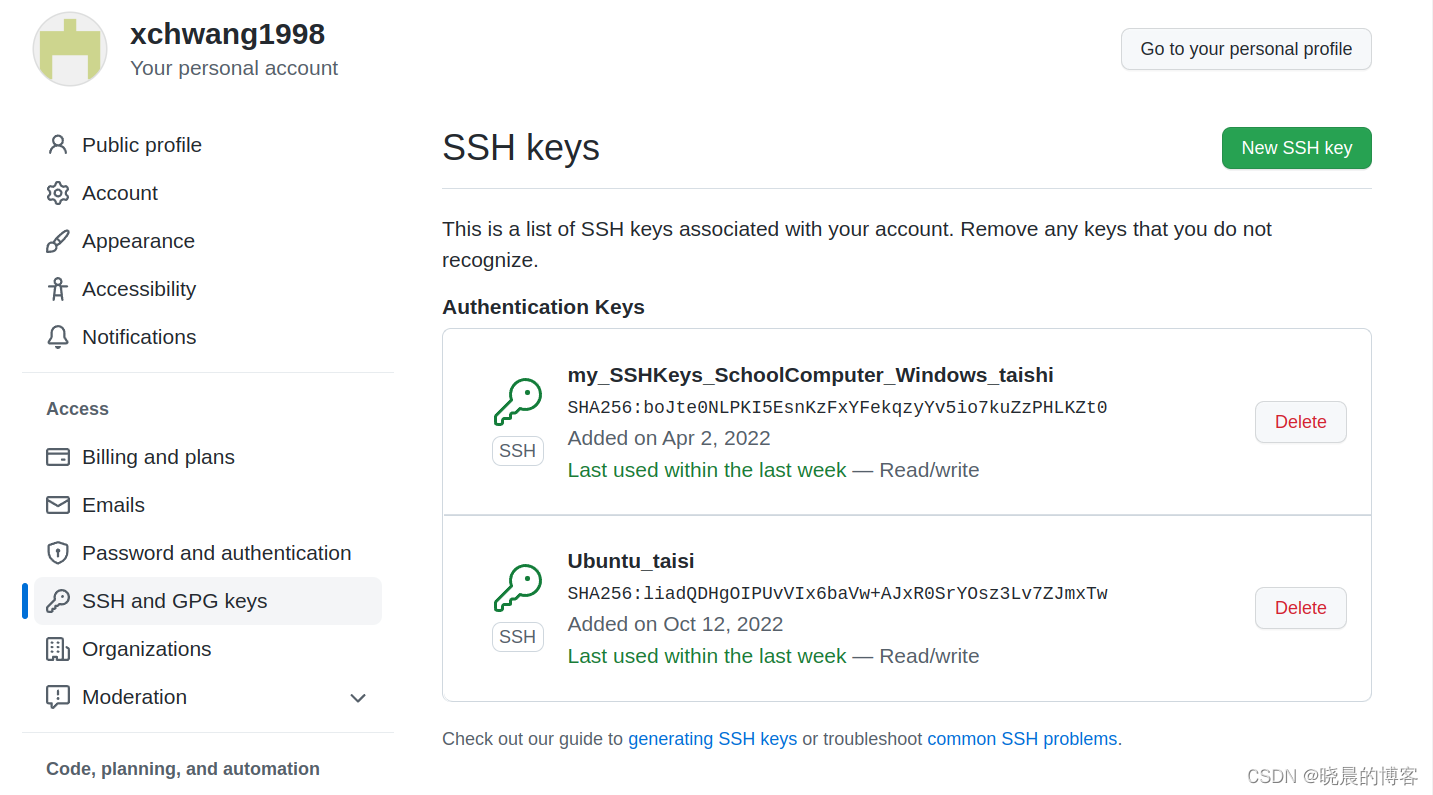Click the Notifications bell icon
Viewport: 1433px width, 795px height.
click(58, 337)
